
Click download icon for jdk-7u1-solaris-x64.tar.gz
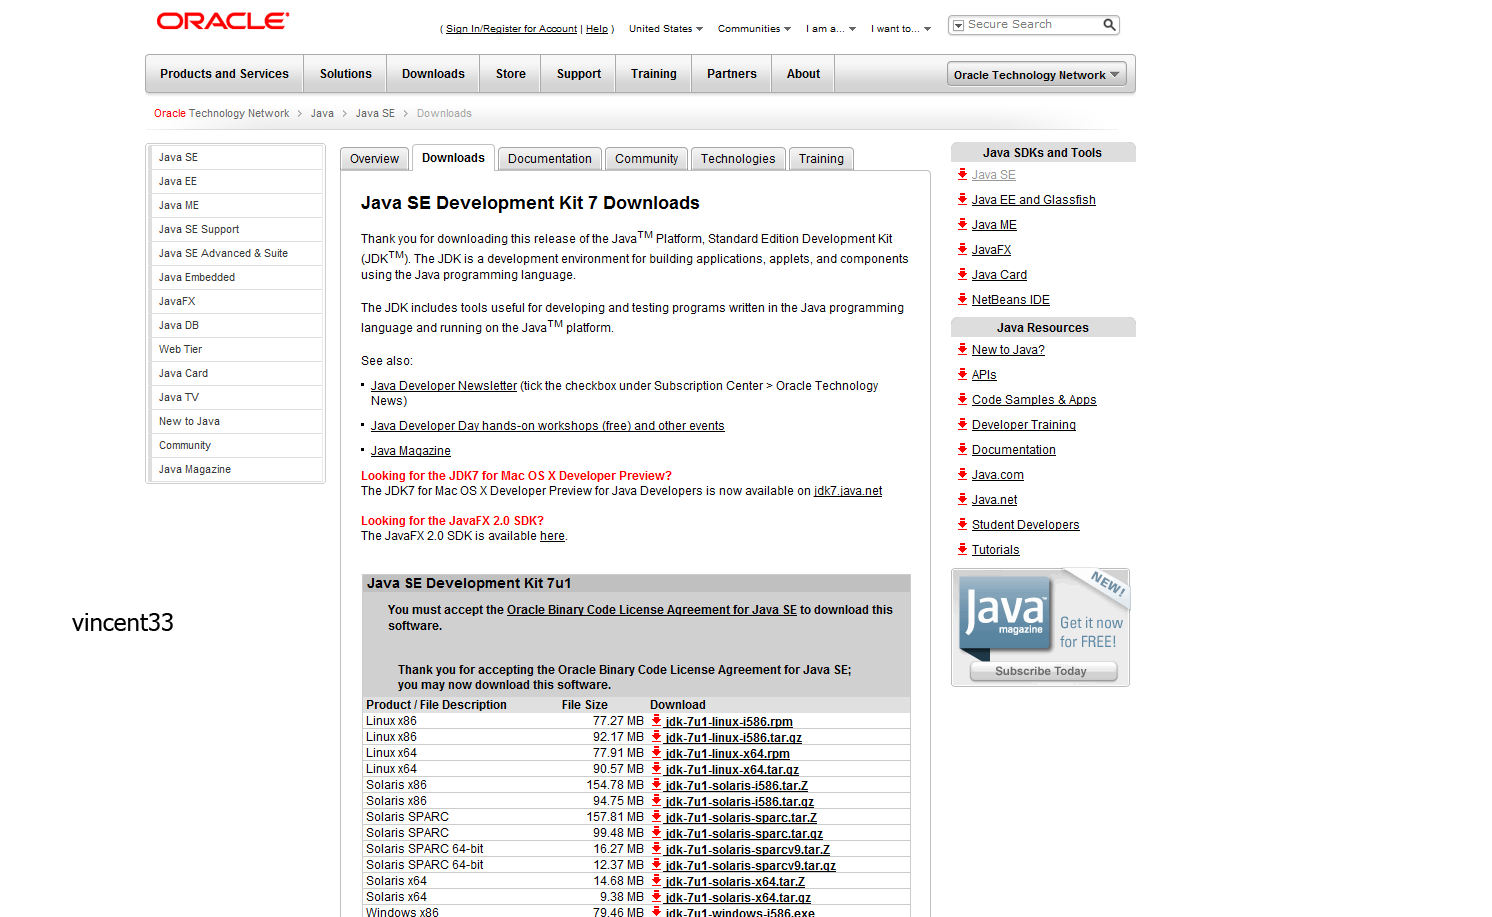click(656, 896)
